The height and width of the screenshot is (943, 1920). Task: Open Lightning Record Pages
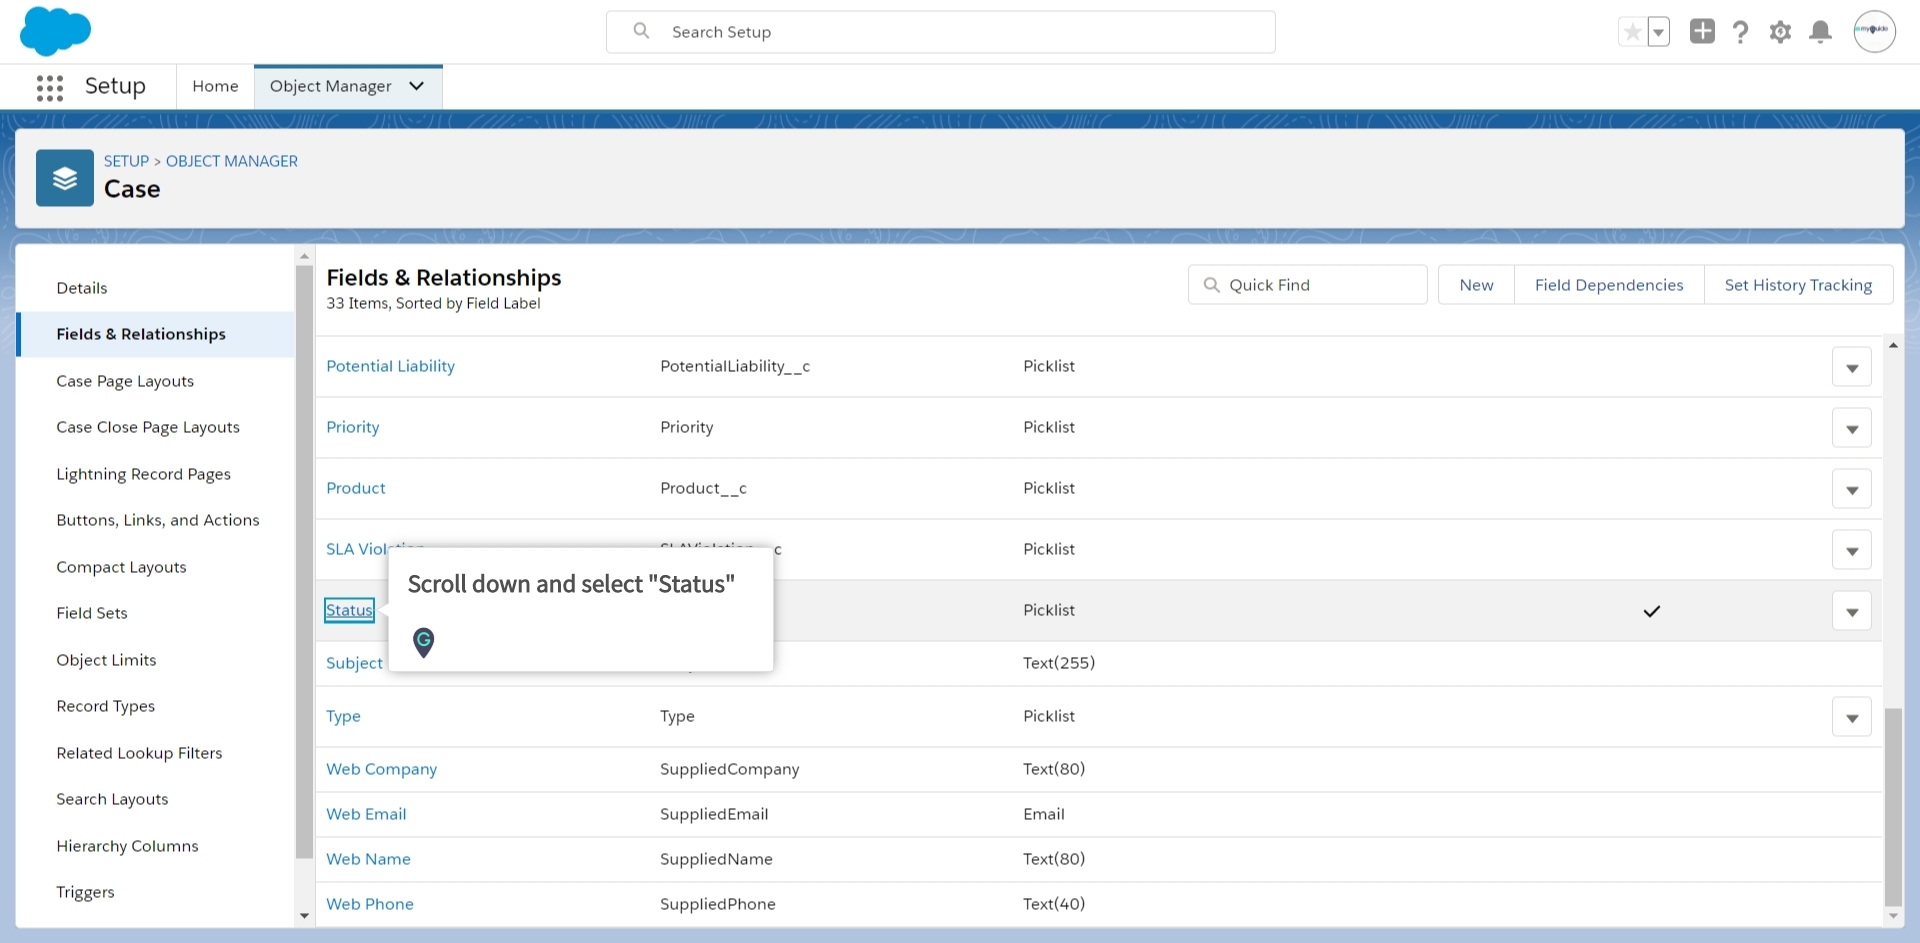143,474
